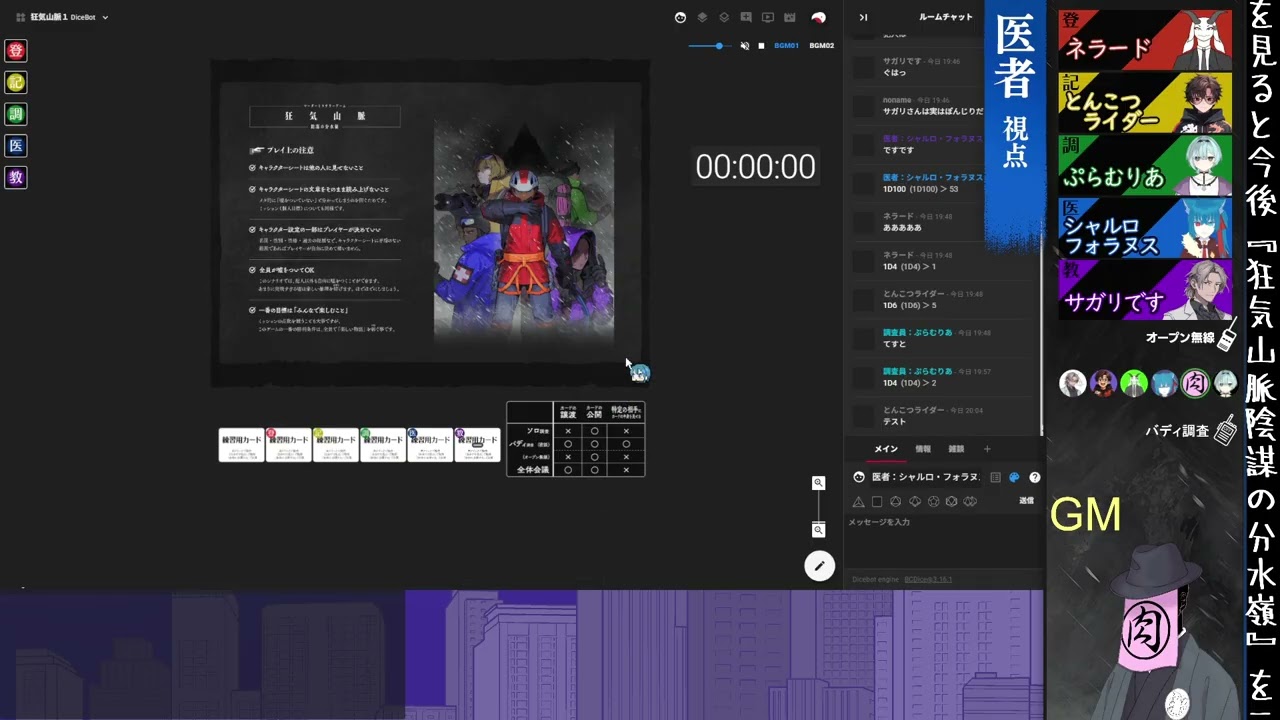
Task: Zoom out the board with the minus magnifier
Action: (x=818, y=530)
